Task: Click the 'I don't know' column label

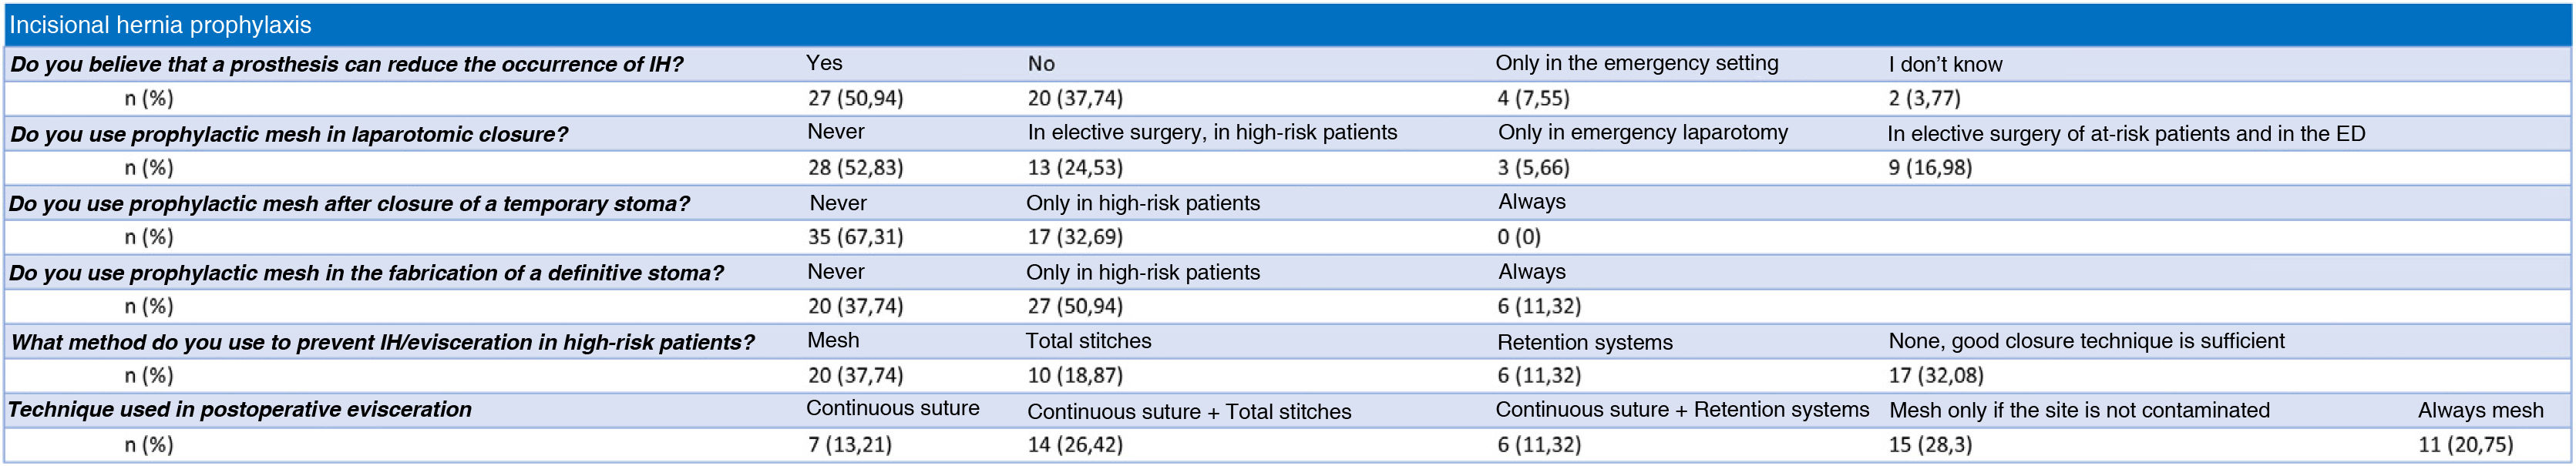Action: [1945, 65]
